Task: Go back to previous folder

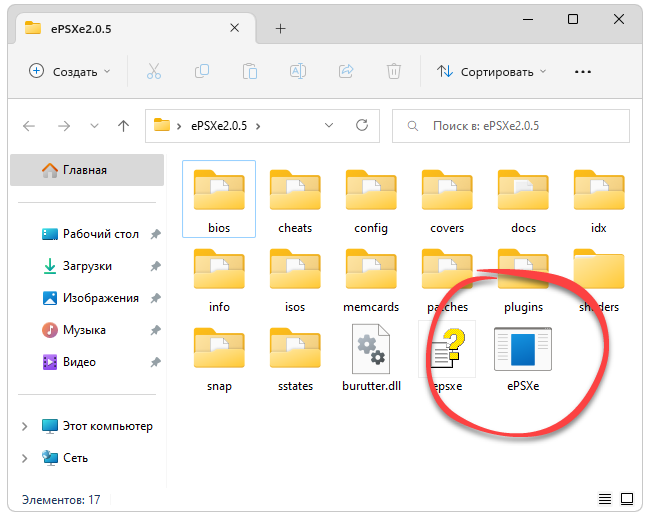Action: coord(29,126)
